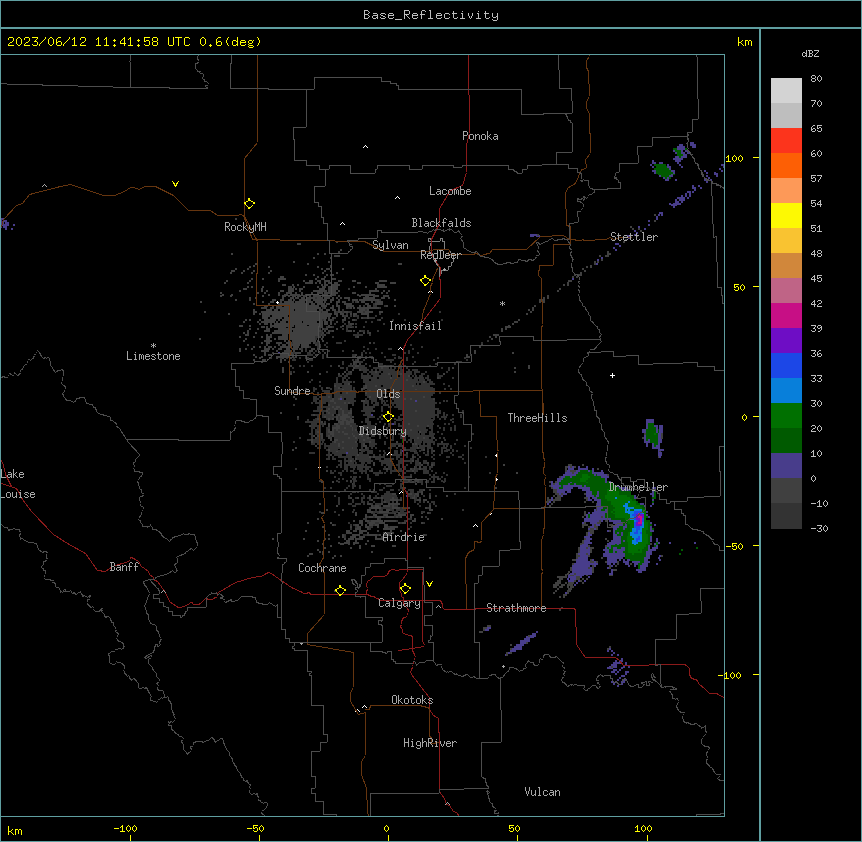
Task: Click the RockyMH label
Action: coord(245,227)
